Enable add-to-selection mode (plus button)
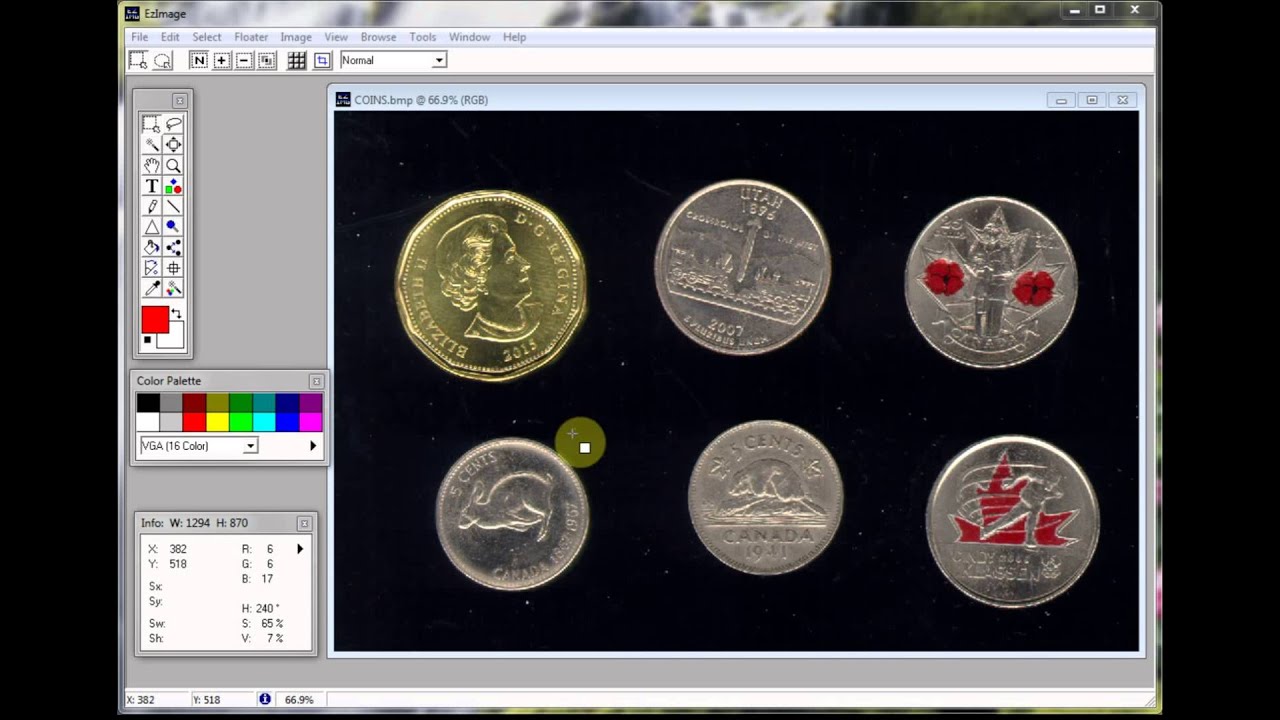Screen dimensions: 1280x720 pos(221,60)
